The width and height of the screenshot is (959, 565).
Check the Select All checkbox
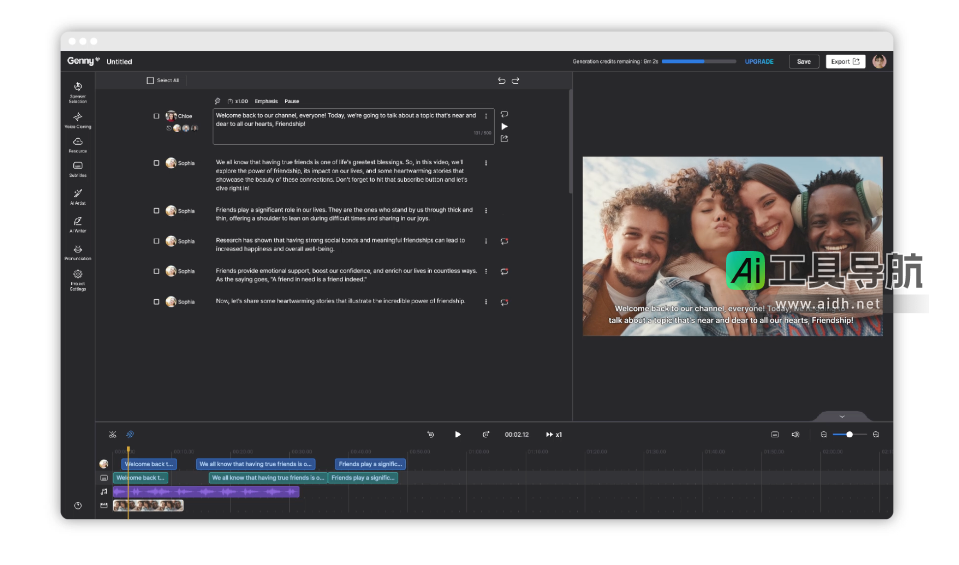[x=150, y=80]
